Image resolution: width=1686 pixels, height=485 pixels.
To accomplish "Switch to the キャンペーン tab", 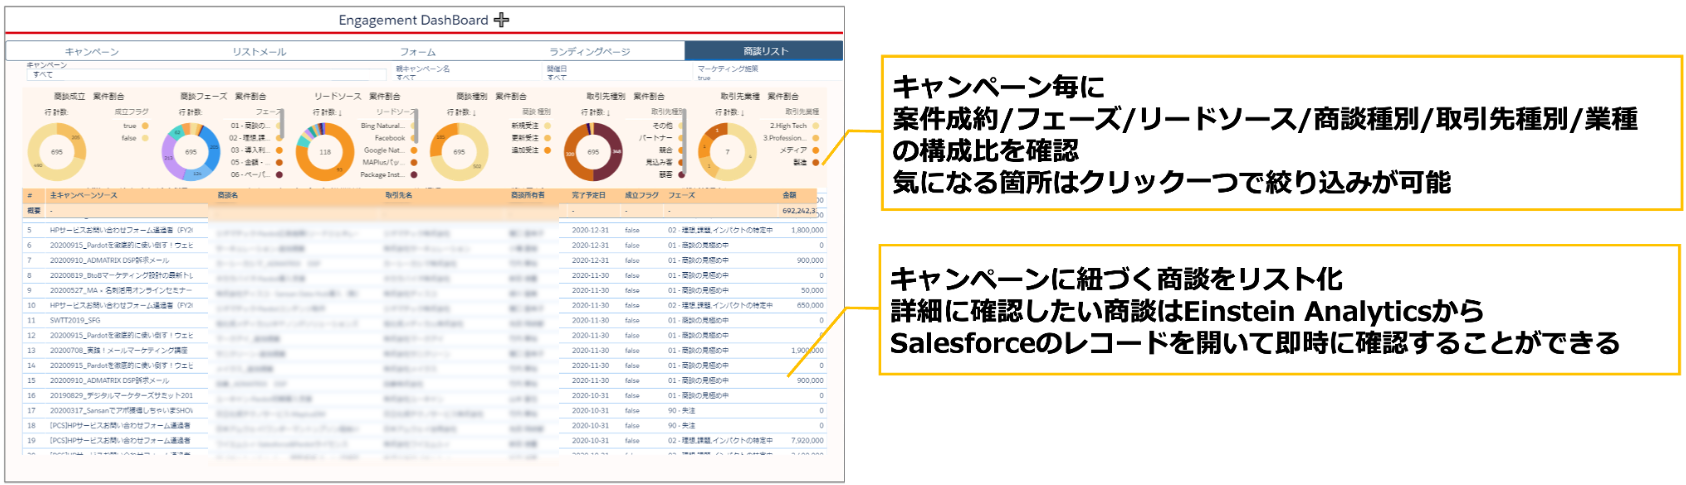I will [x=92, y=51].
